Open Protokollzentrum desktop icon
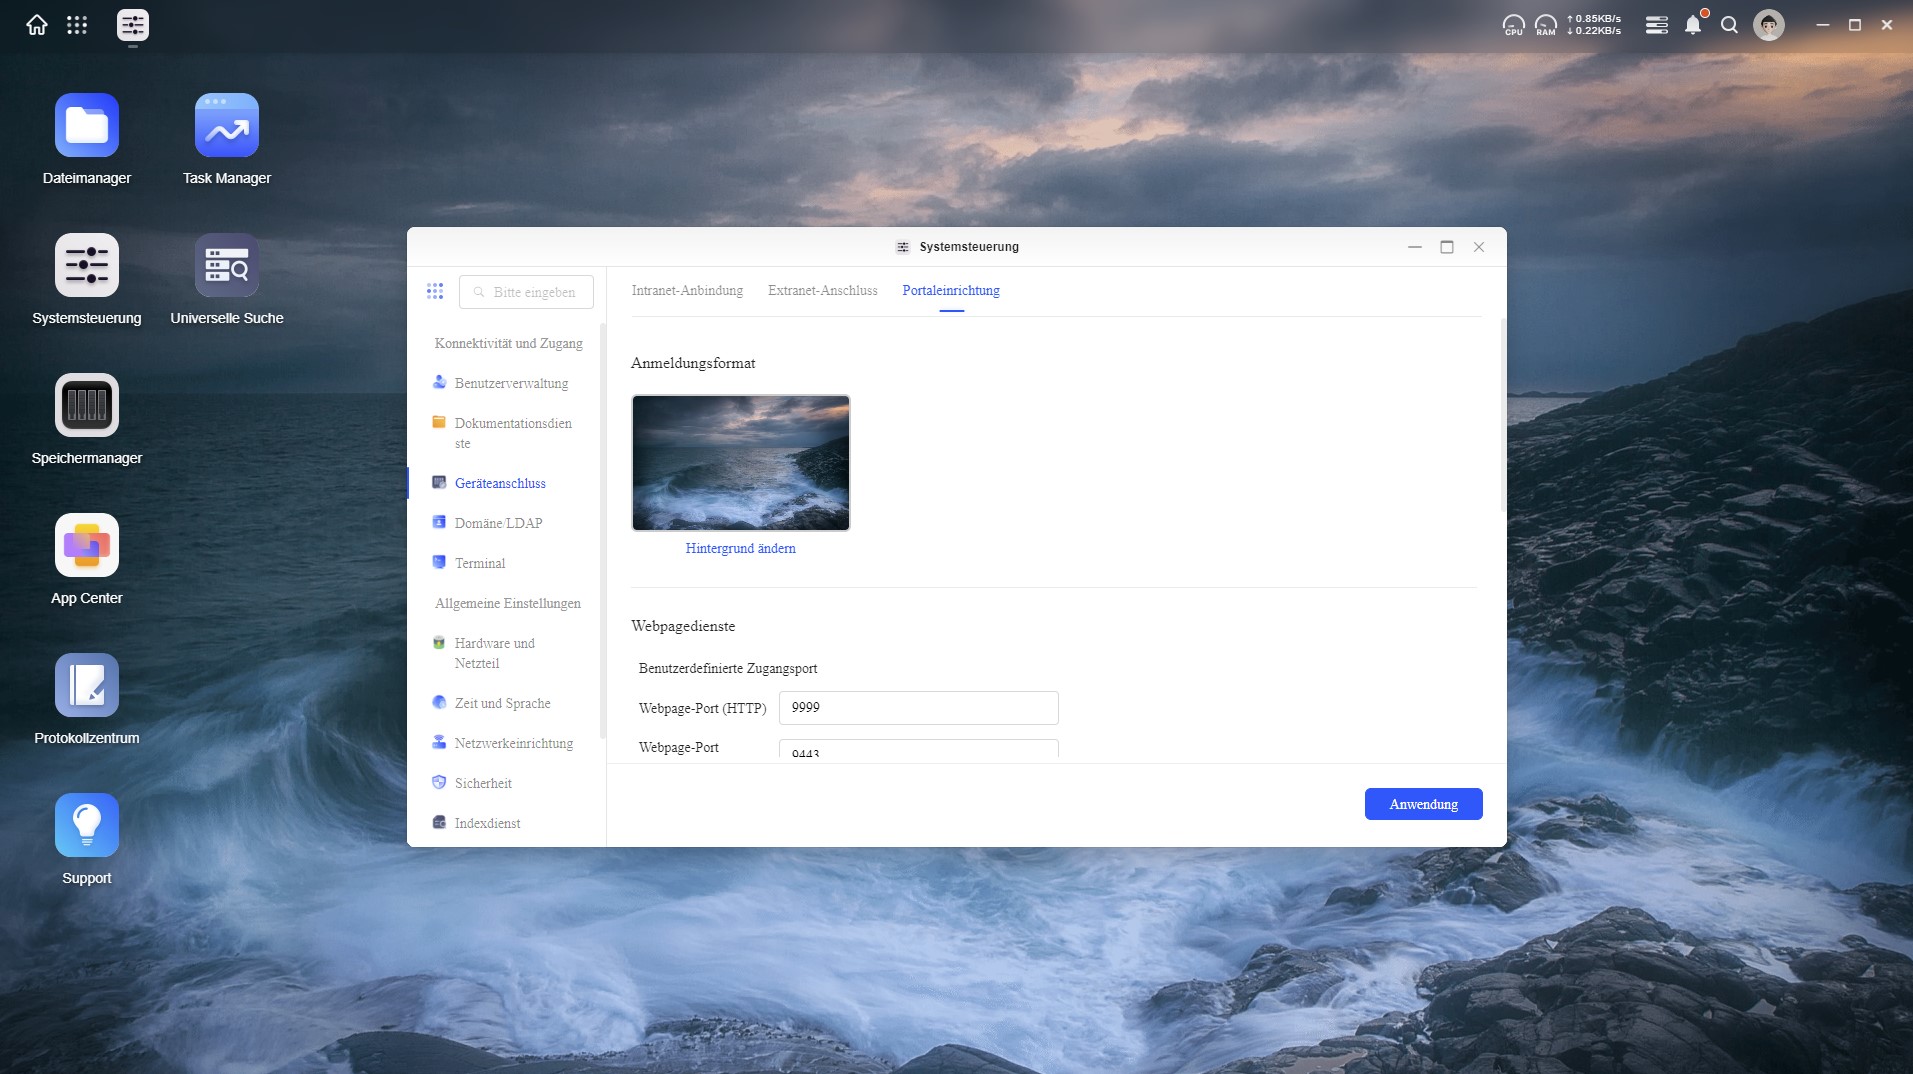This screenshot has width=1913, height=1074. pos(87,686)
